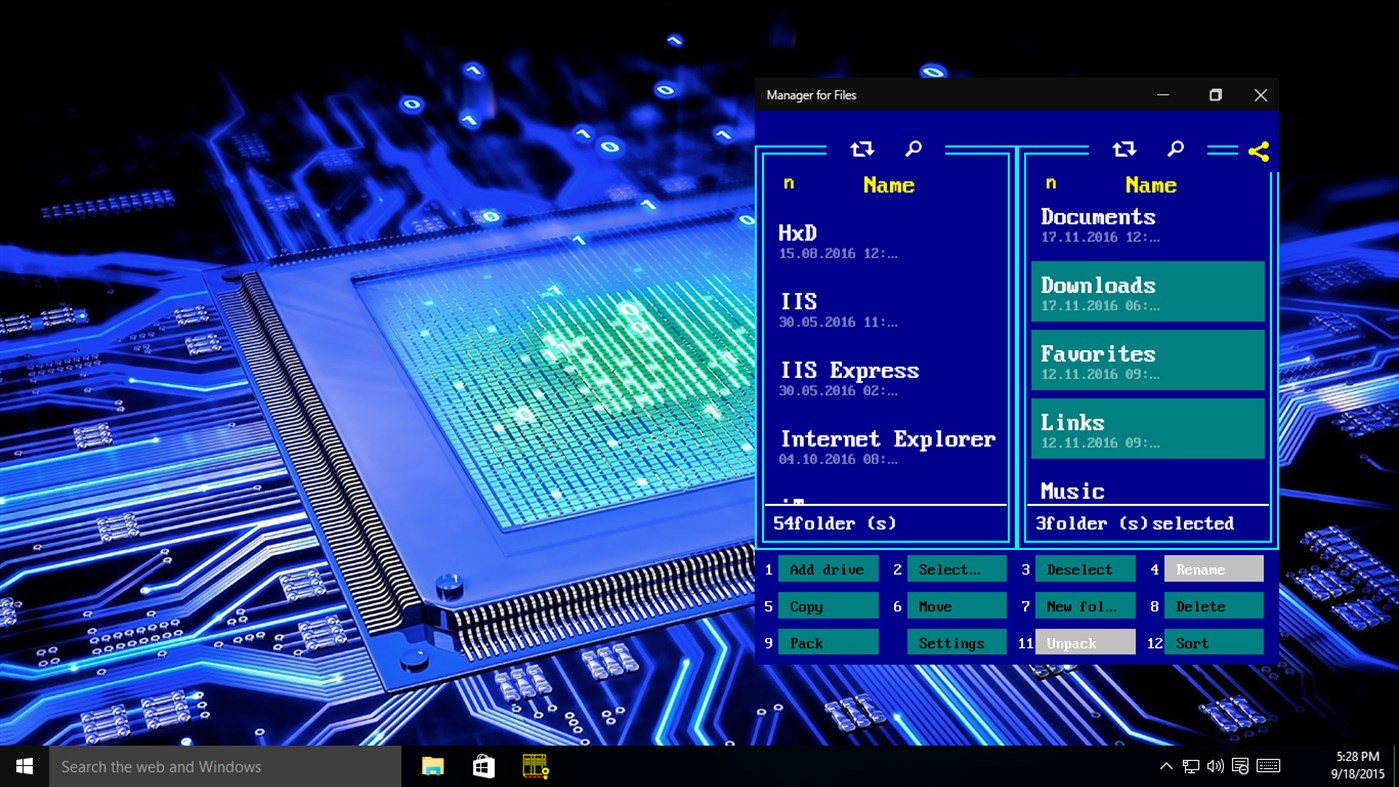
Task: Click the grayed Unpack button
Action: pos(1085,643)
